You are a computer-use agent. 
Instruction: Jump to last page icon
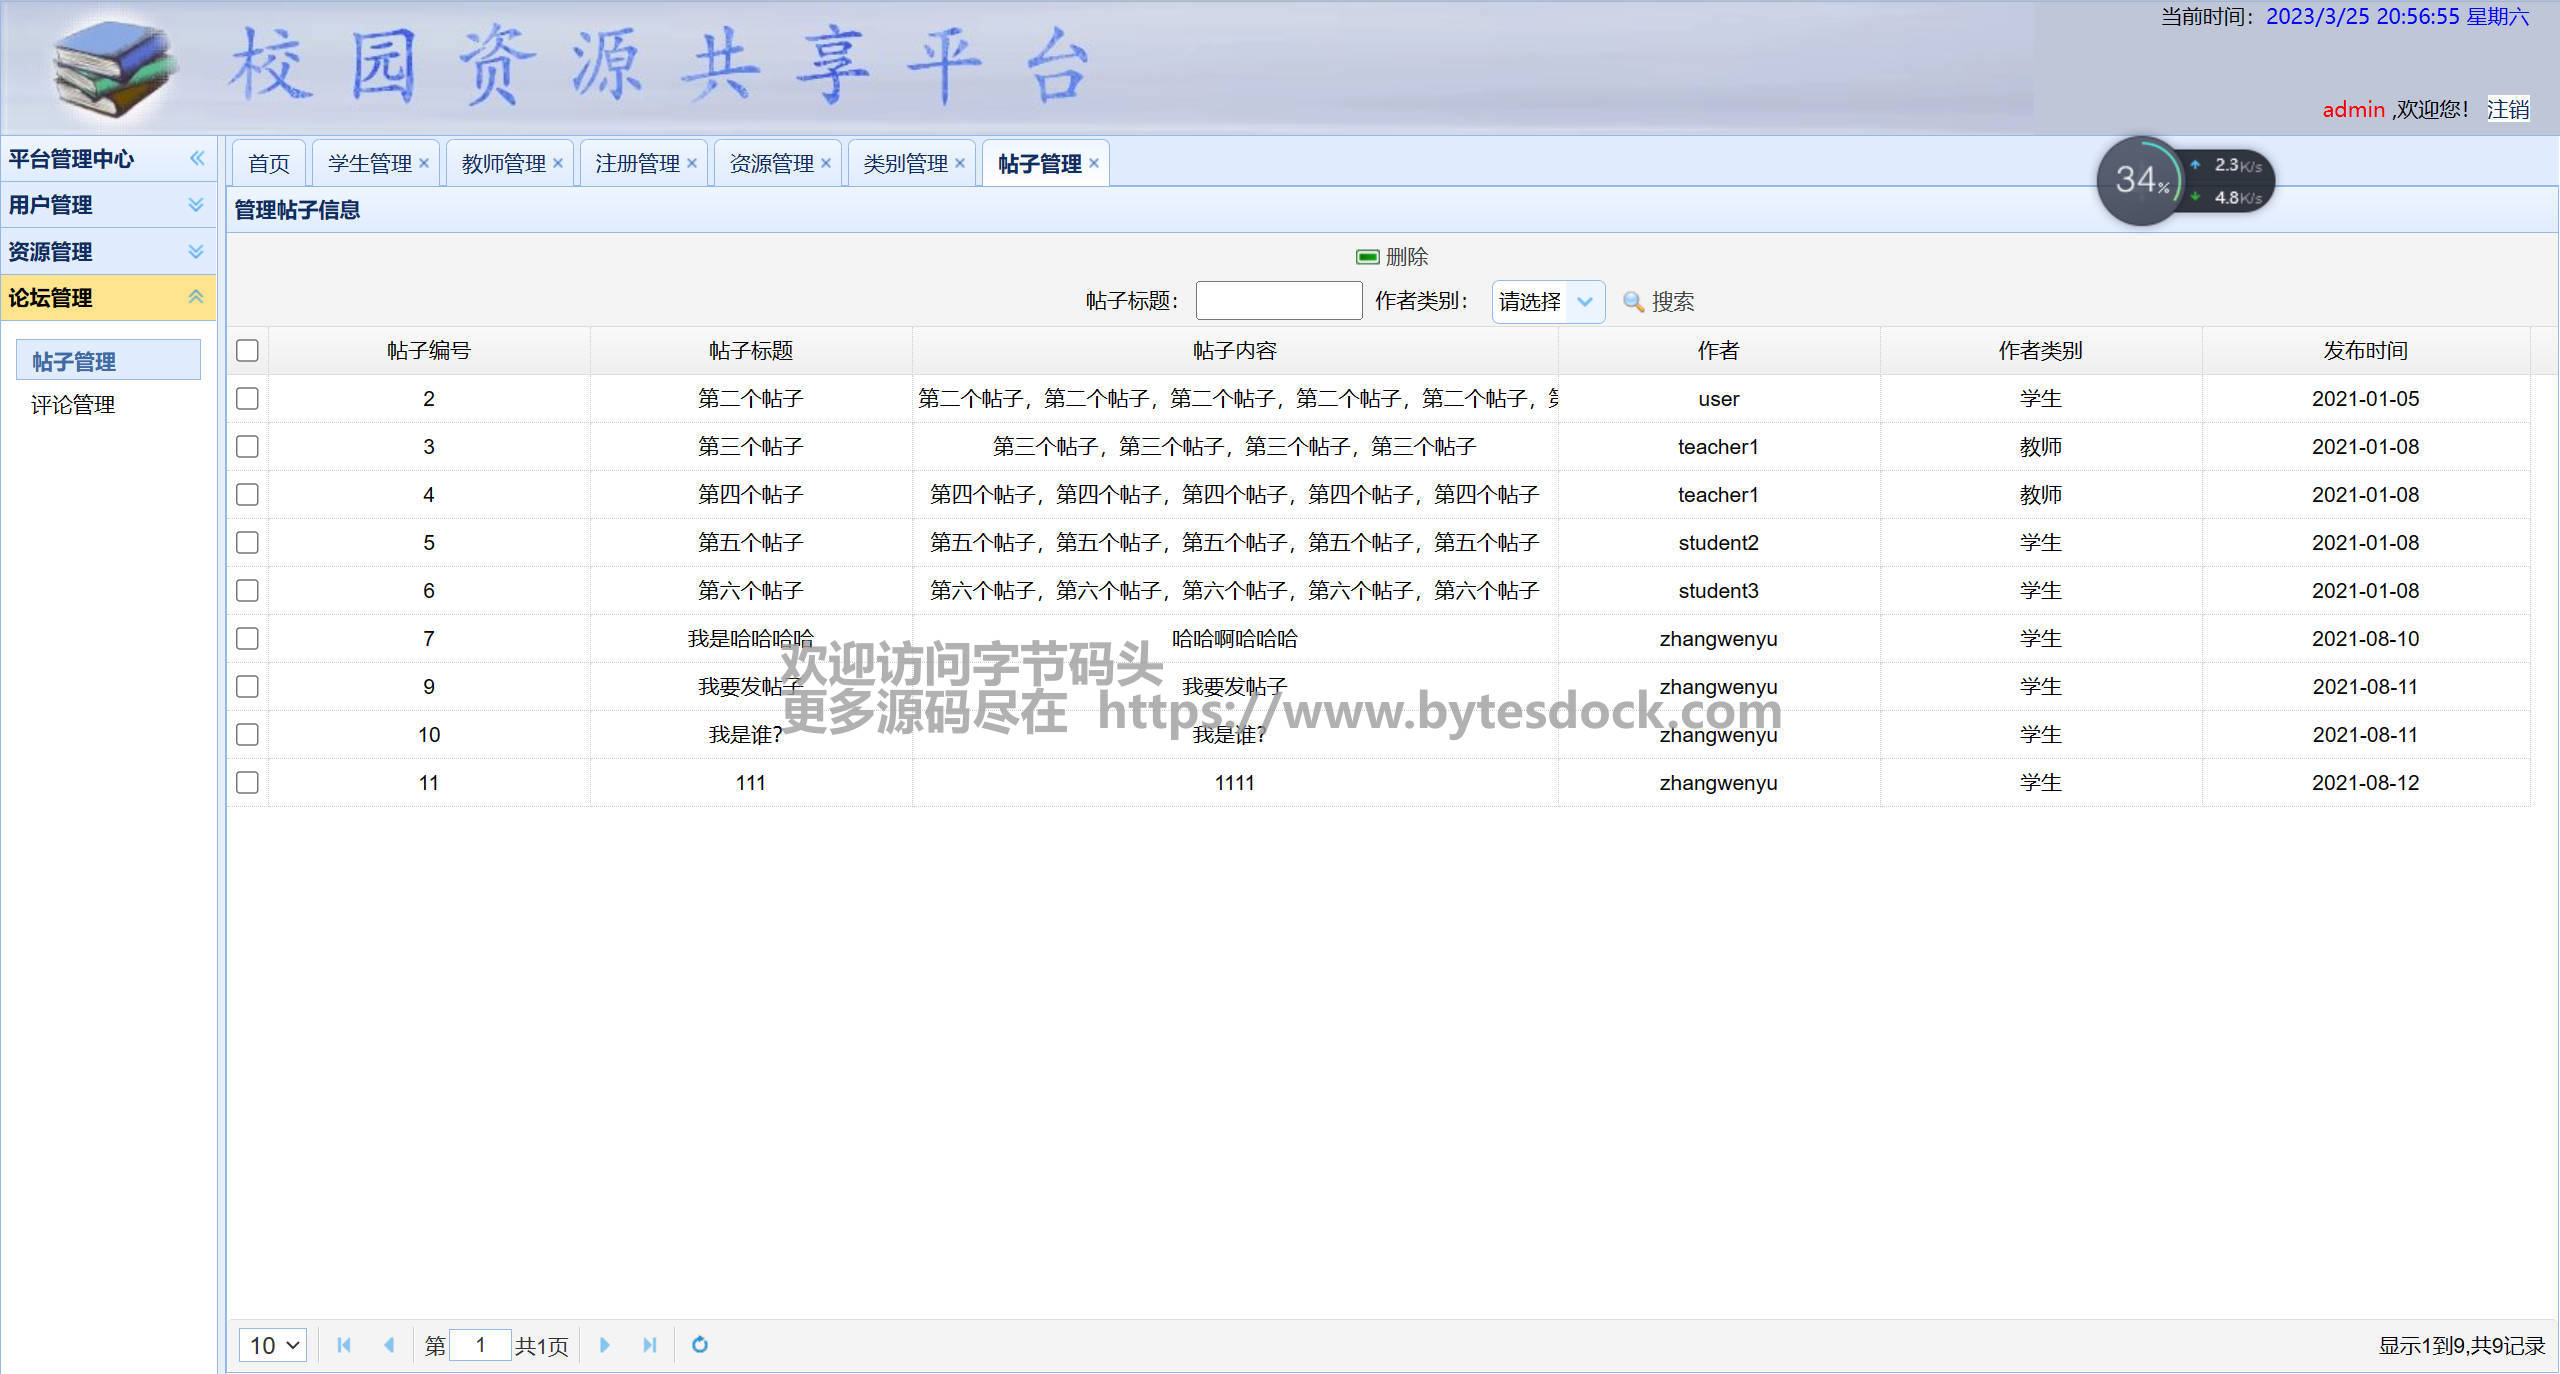(x=650, y=1345)
